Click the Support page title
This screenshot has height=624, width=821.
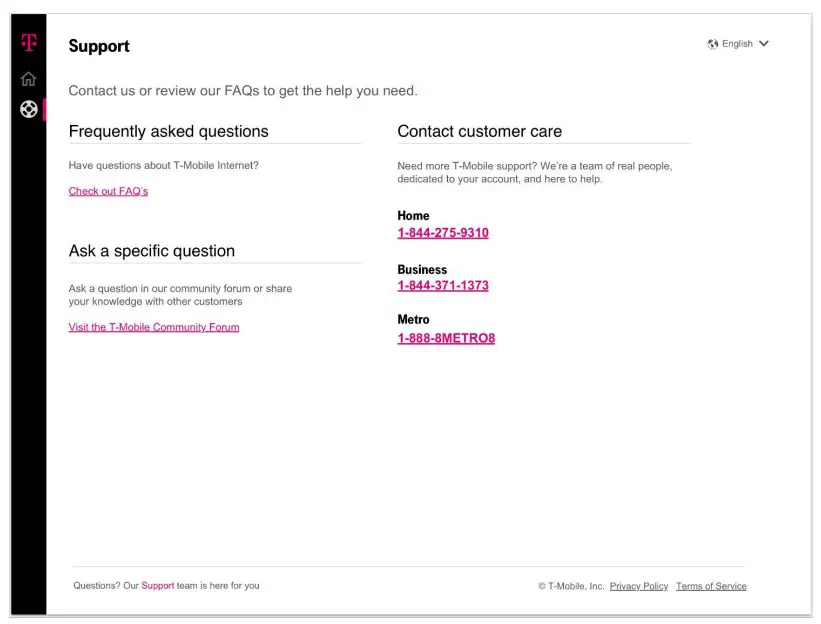tap(99, 46)
